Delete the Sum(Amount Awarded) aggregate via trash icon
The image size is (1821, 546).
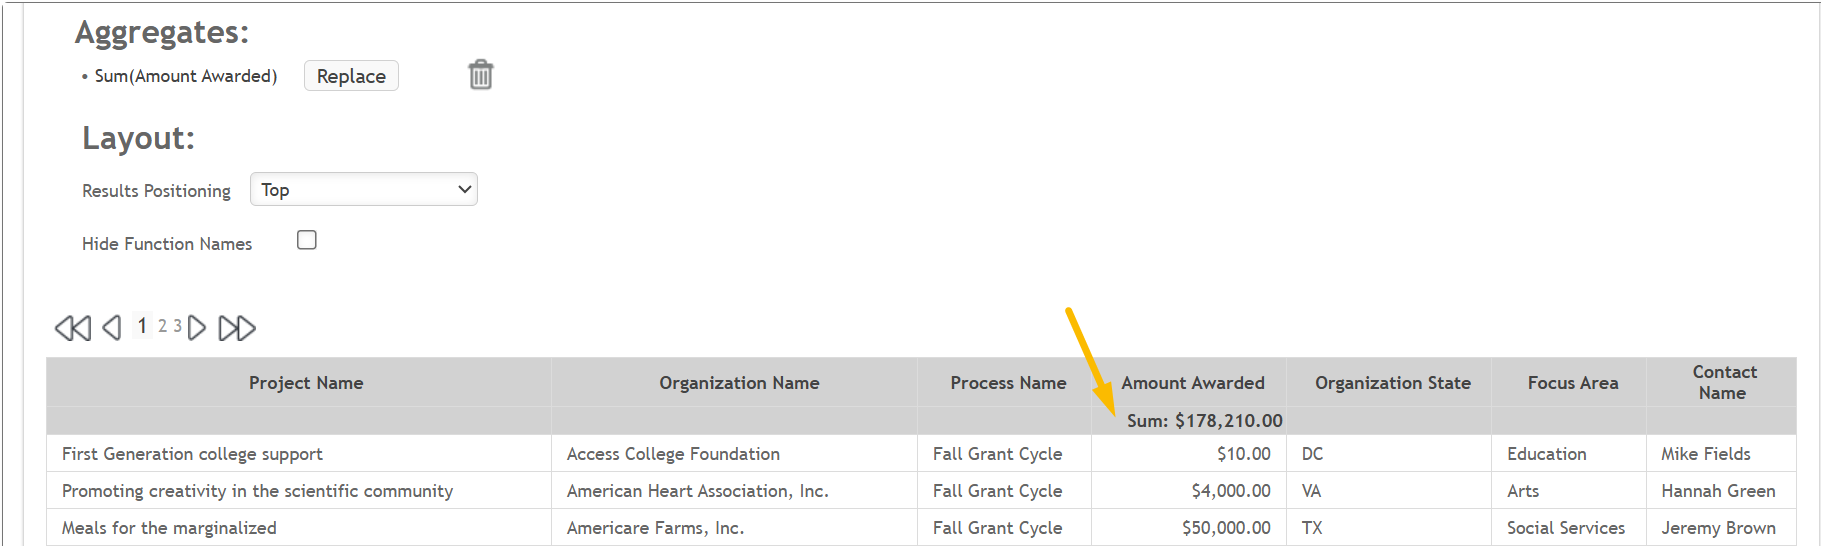tap(481, 75)
